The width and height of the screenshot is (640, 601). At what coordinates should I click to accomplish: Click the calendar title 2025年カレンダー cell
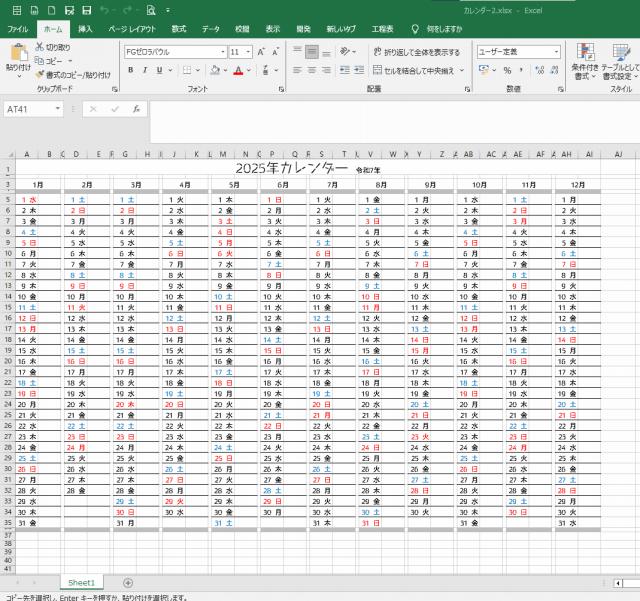tap(292, 168)
